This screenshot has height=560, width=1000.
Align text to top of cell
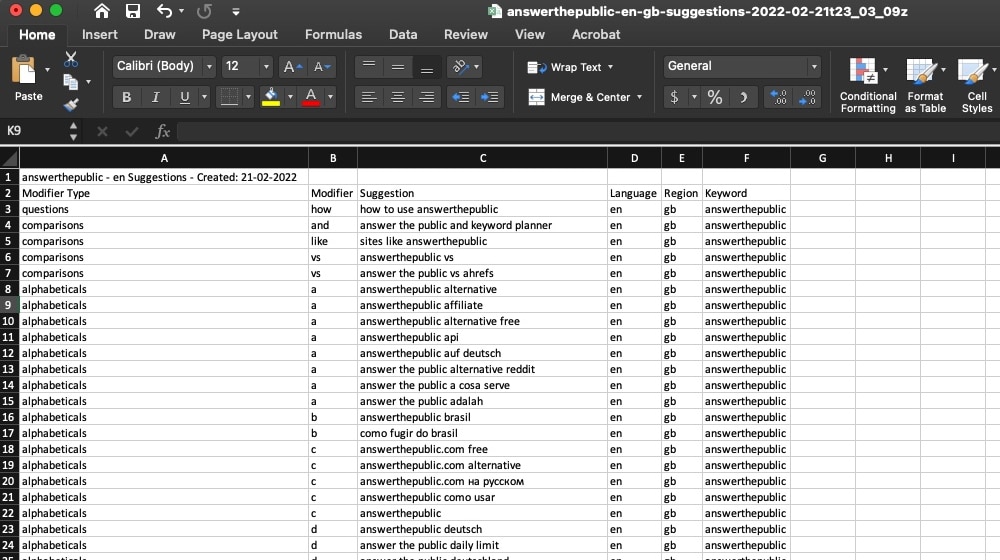coord(369,66)
